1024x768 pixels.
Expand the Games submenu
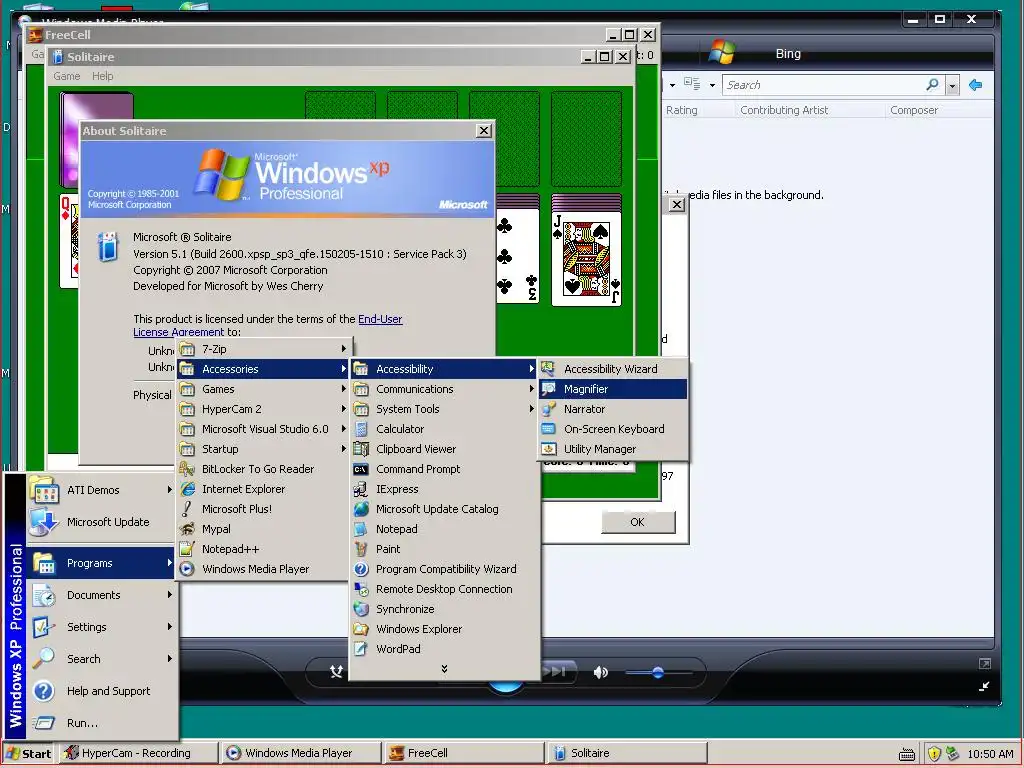pos(264,389)
